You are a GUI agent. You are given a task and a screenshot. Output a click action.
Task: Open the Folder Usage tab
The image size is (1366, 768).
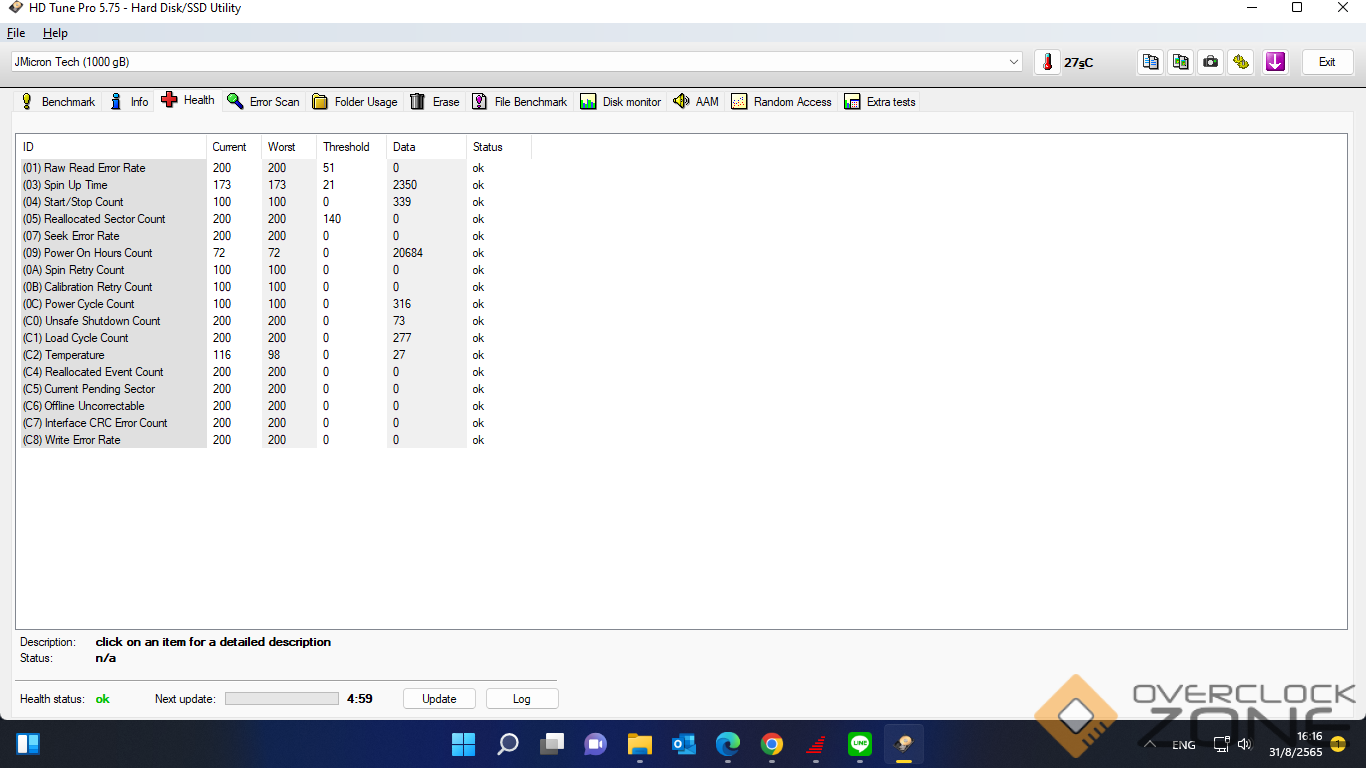tap(354, 102)
